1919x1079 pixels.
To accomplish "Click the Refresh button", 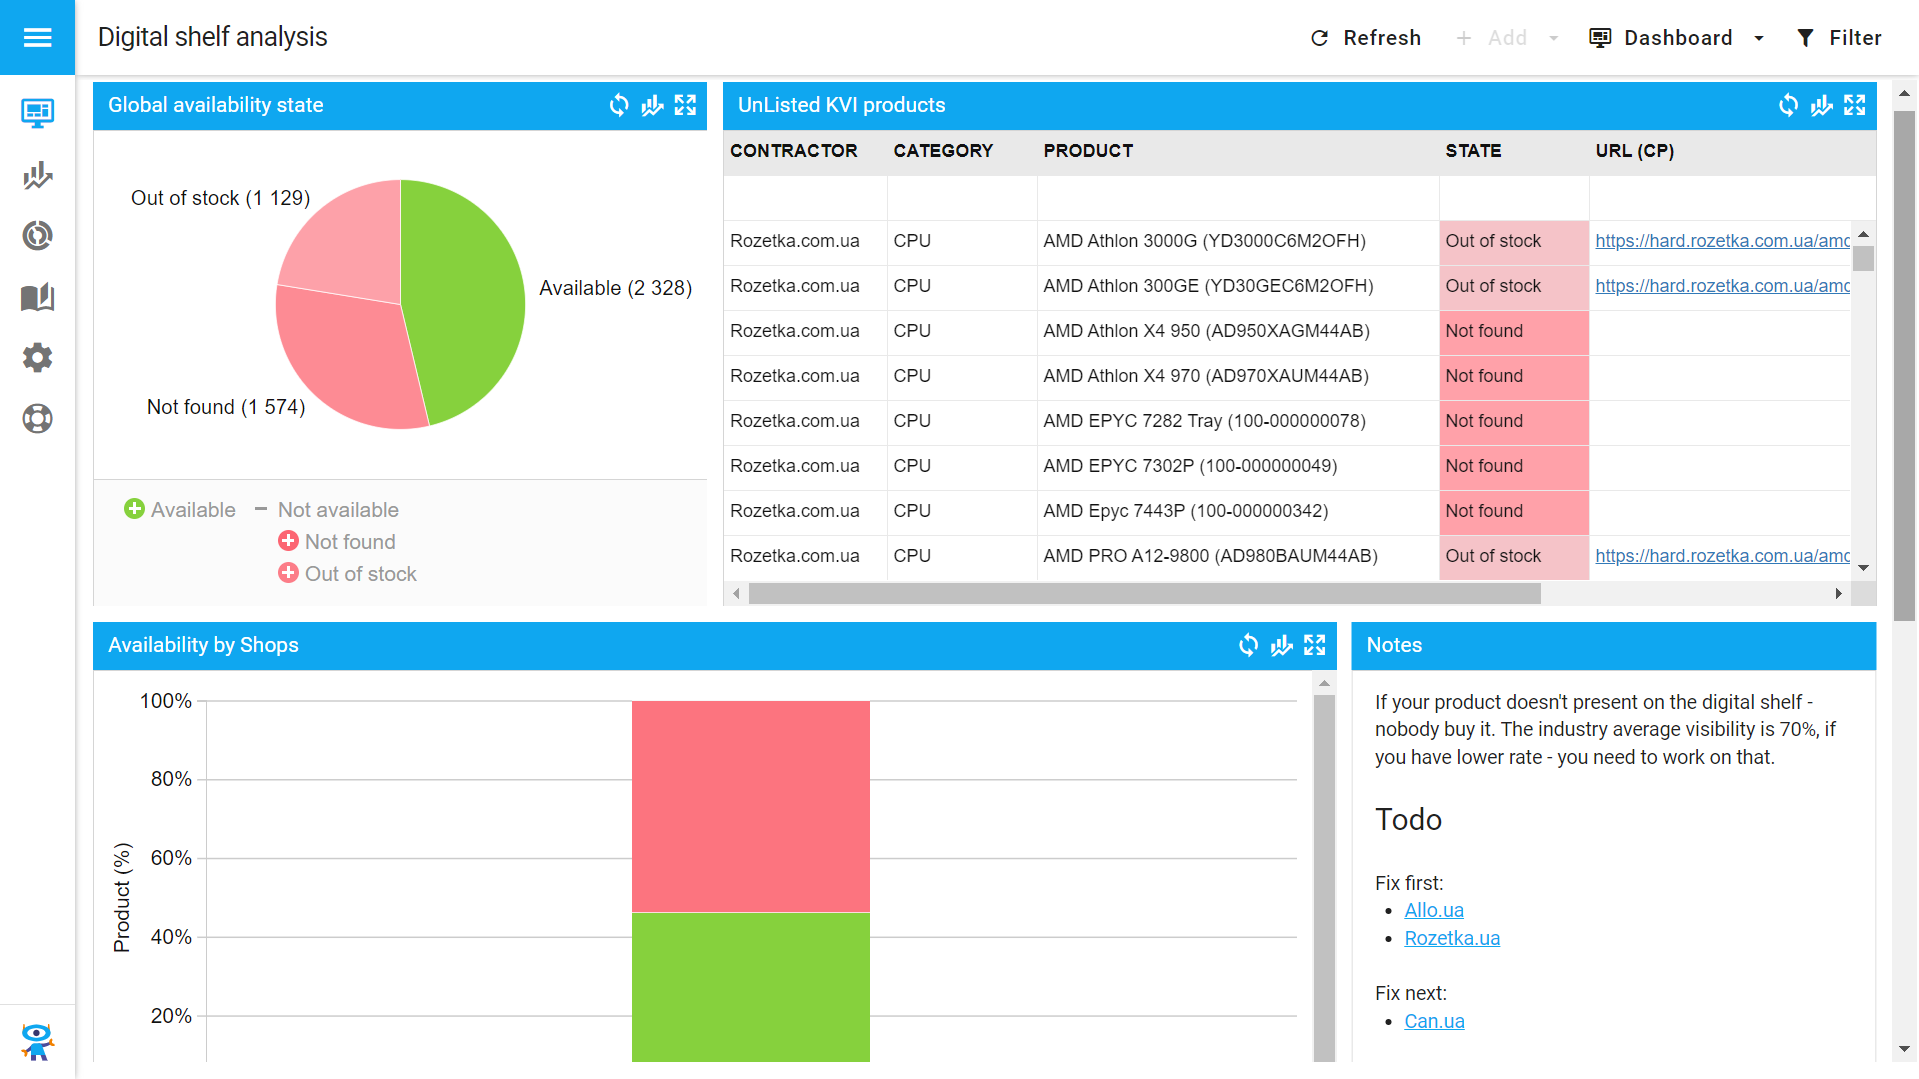I will tap(1365, 38).
